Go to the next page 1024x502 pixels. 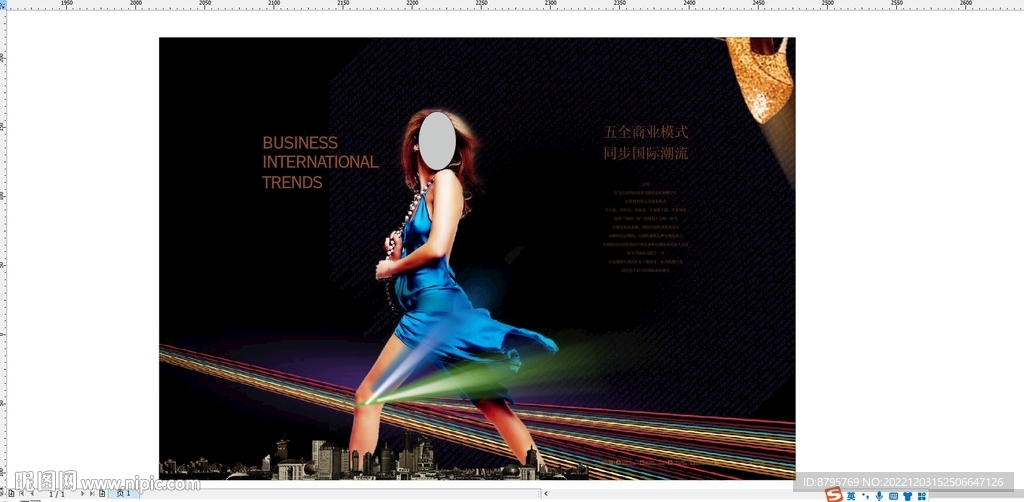[82, 494]
